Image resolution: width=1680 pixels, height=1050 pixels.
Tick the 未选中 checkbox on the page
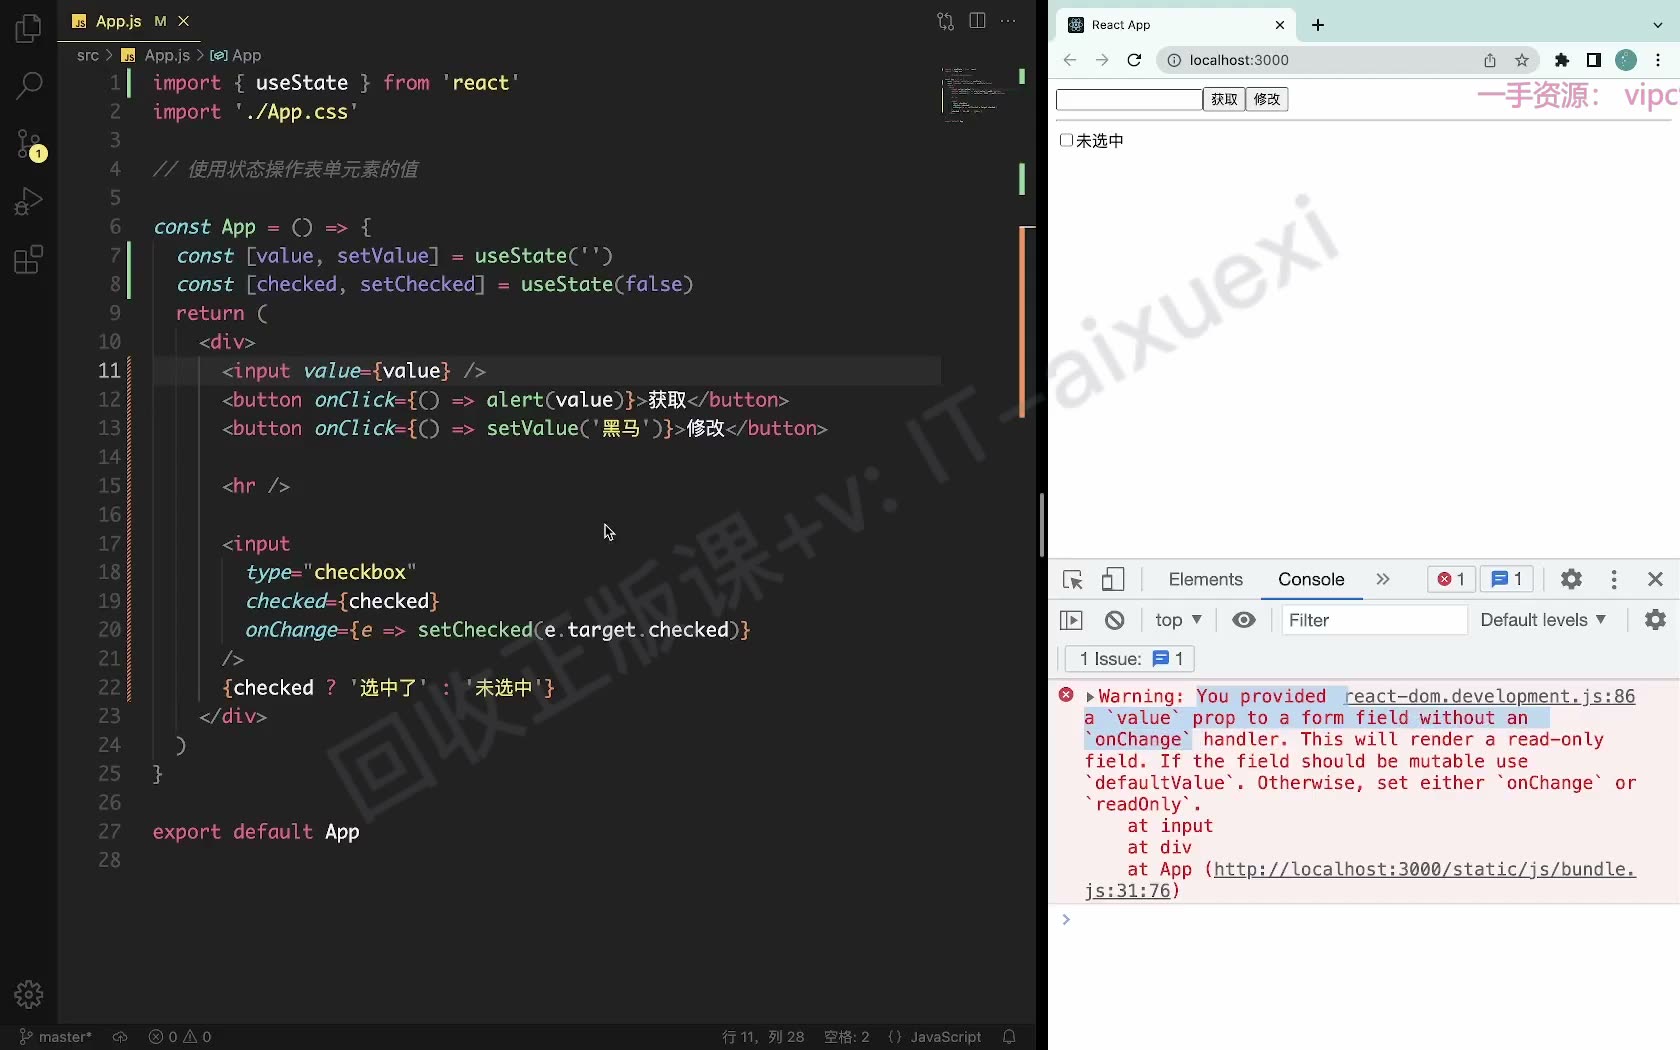(x=1066, y=140)
